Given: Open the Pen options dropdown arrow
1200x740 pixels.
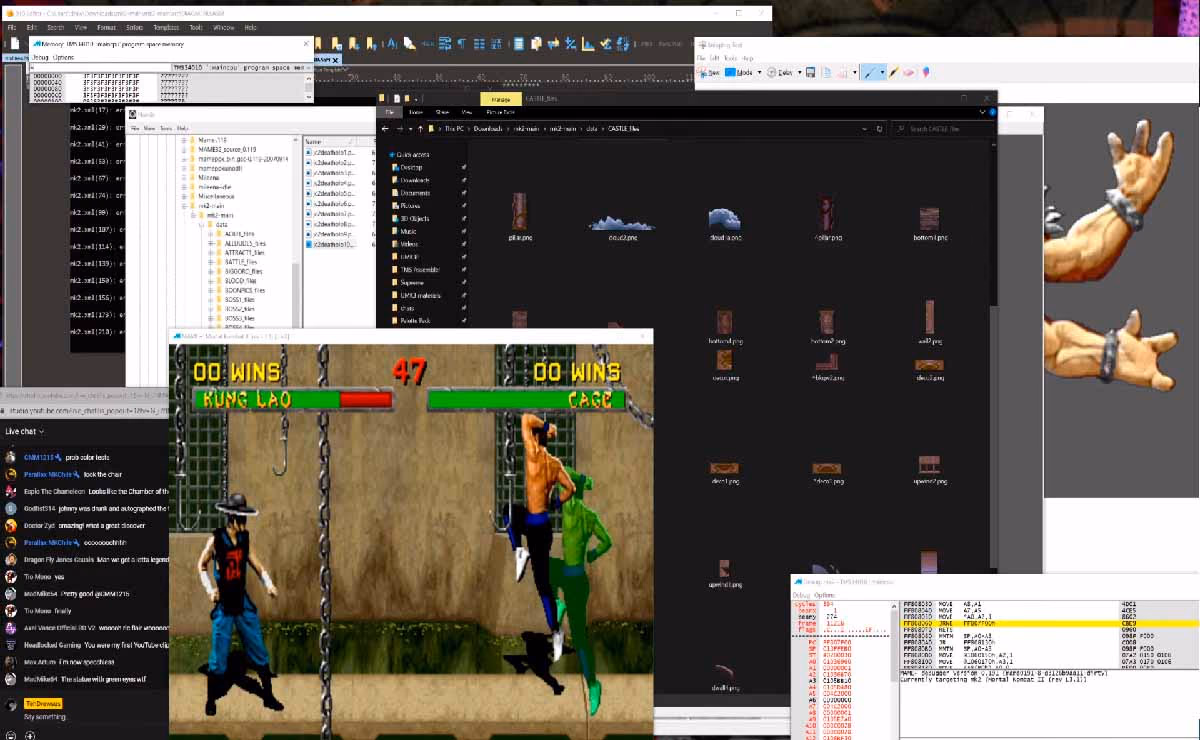Looking at the screenshot, I should [x=881, y=73].
